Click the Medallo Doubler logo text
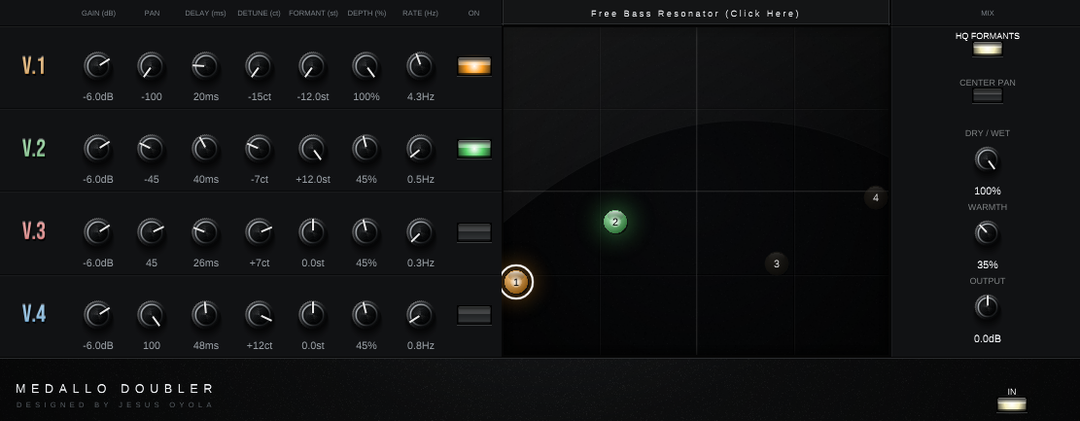The image size is (1080, 421). (x=115, y=389)
